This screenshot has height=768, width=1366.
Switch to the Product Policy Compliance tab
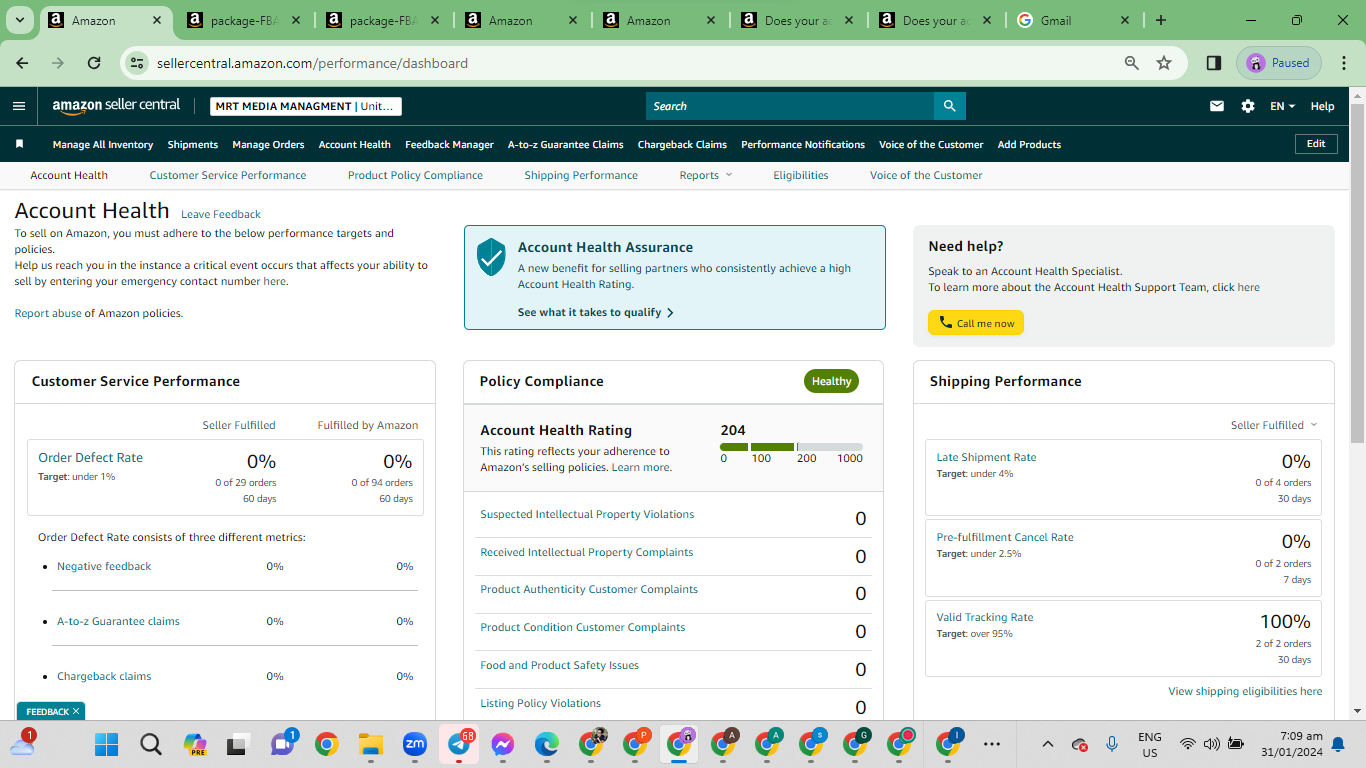pos(415,175)
